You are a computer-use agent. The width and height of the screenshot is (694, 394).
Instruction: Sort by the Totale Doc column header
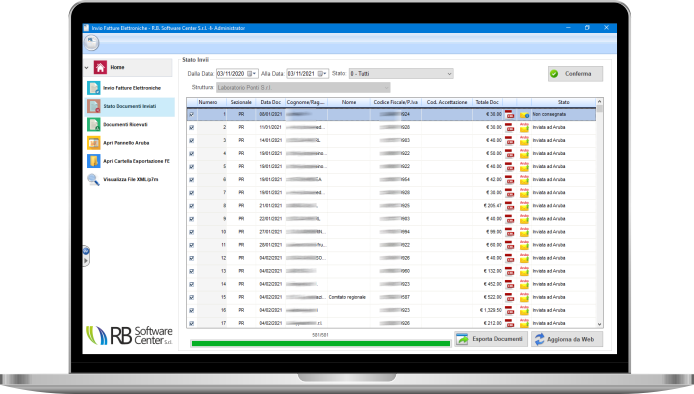click(x=487, y=102)
